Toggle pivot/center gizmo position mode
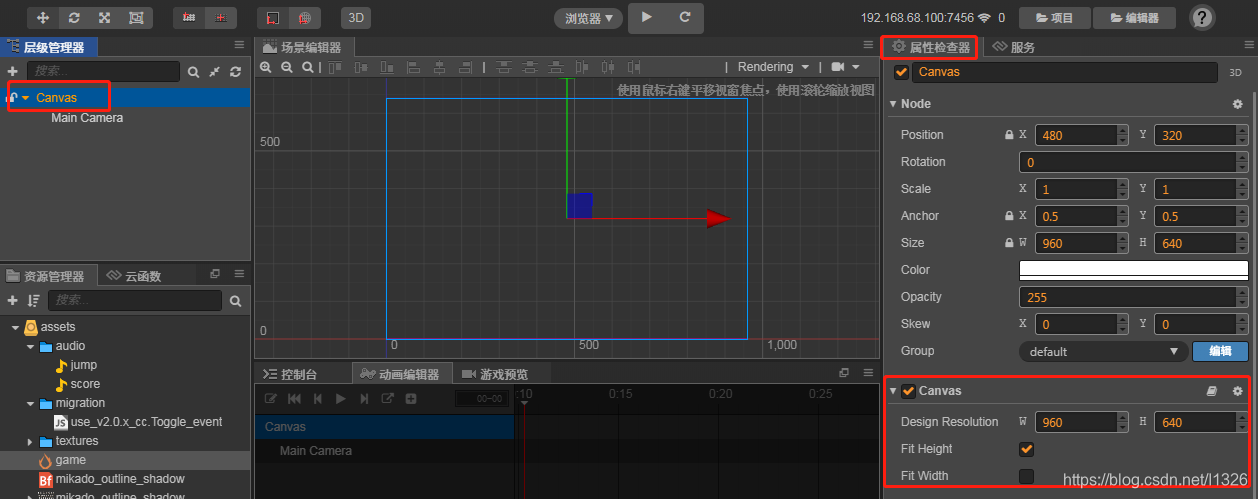Screen dimensions: 1258x499 189,18
